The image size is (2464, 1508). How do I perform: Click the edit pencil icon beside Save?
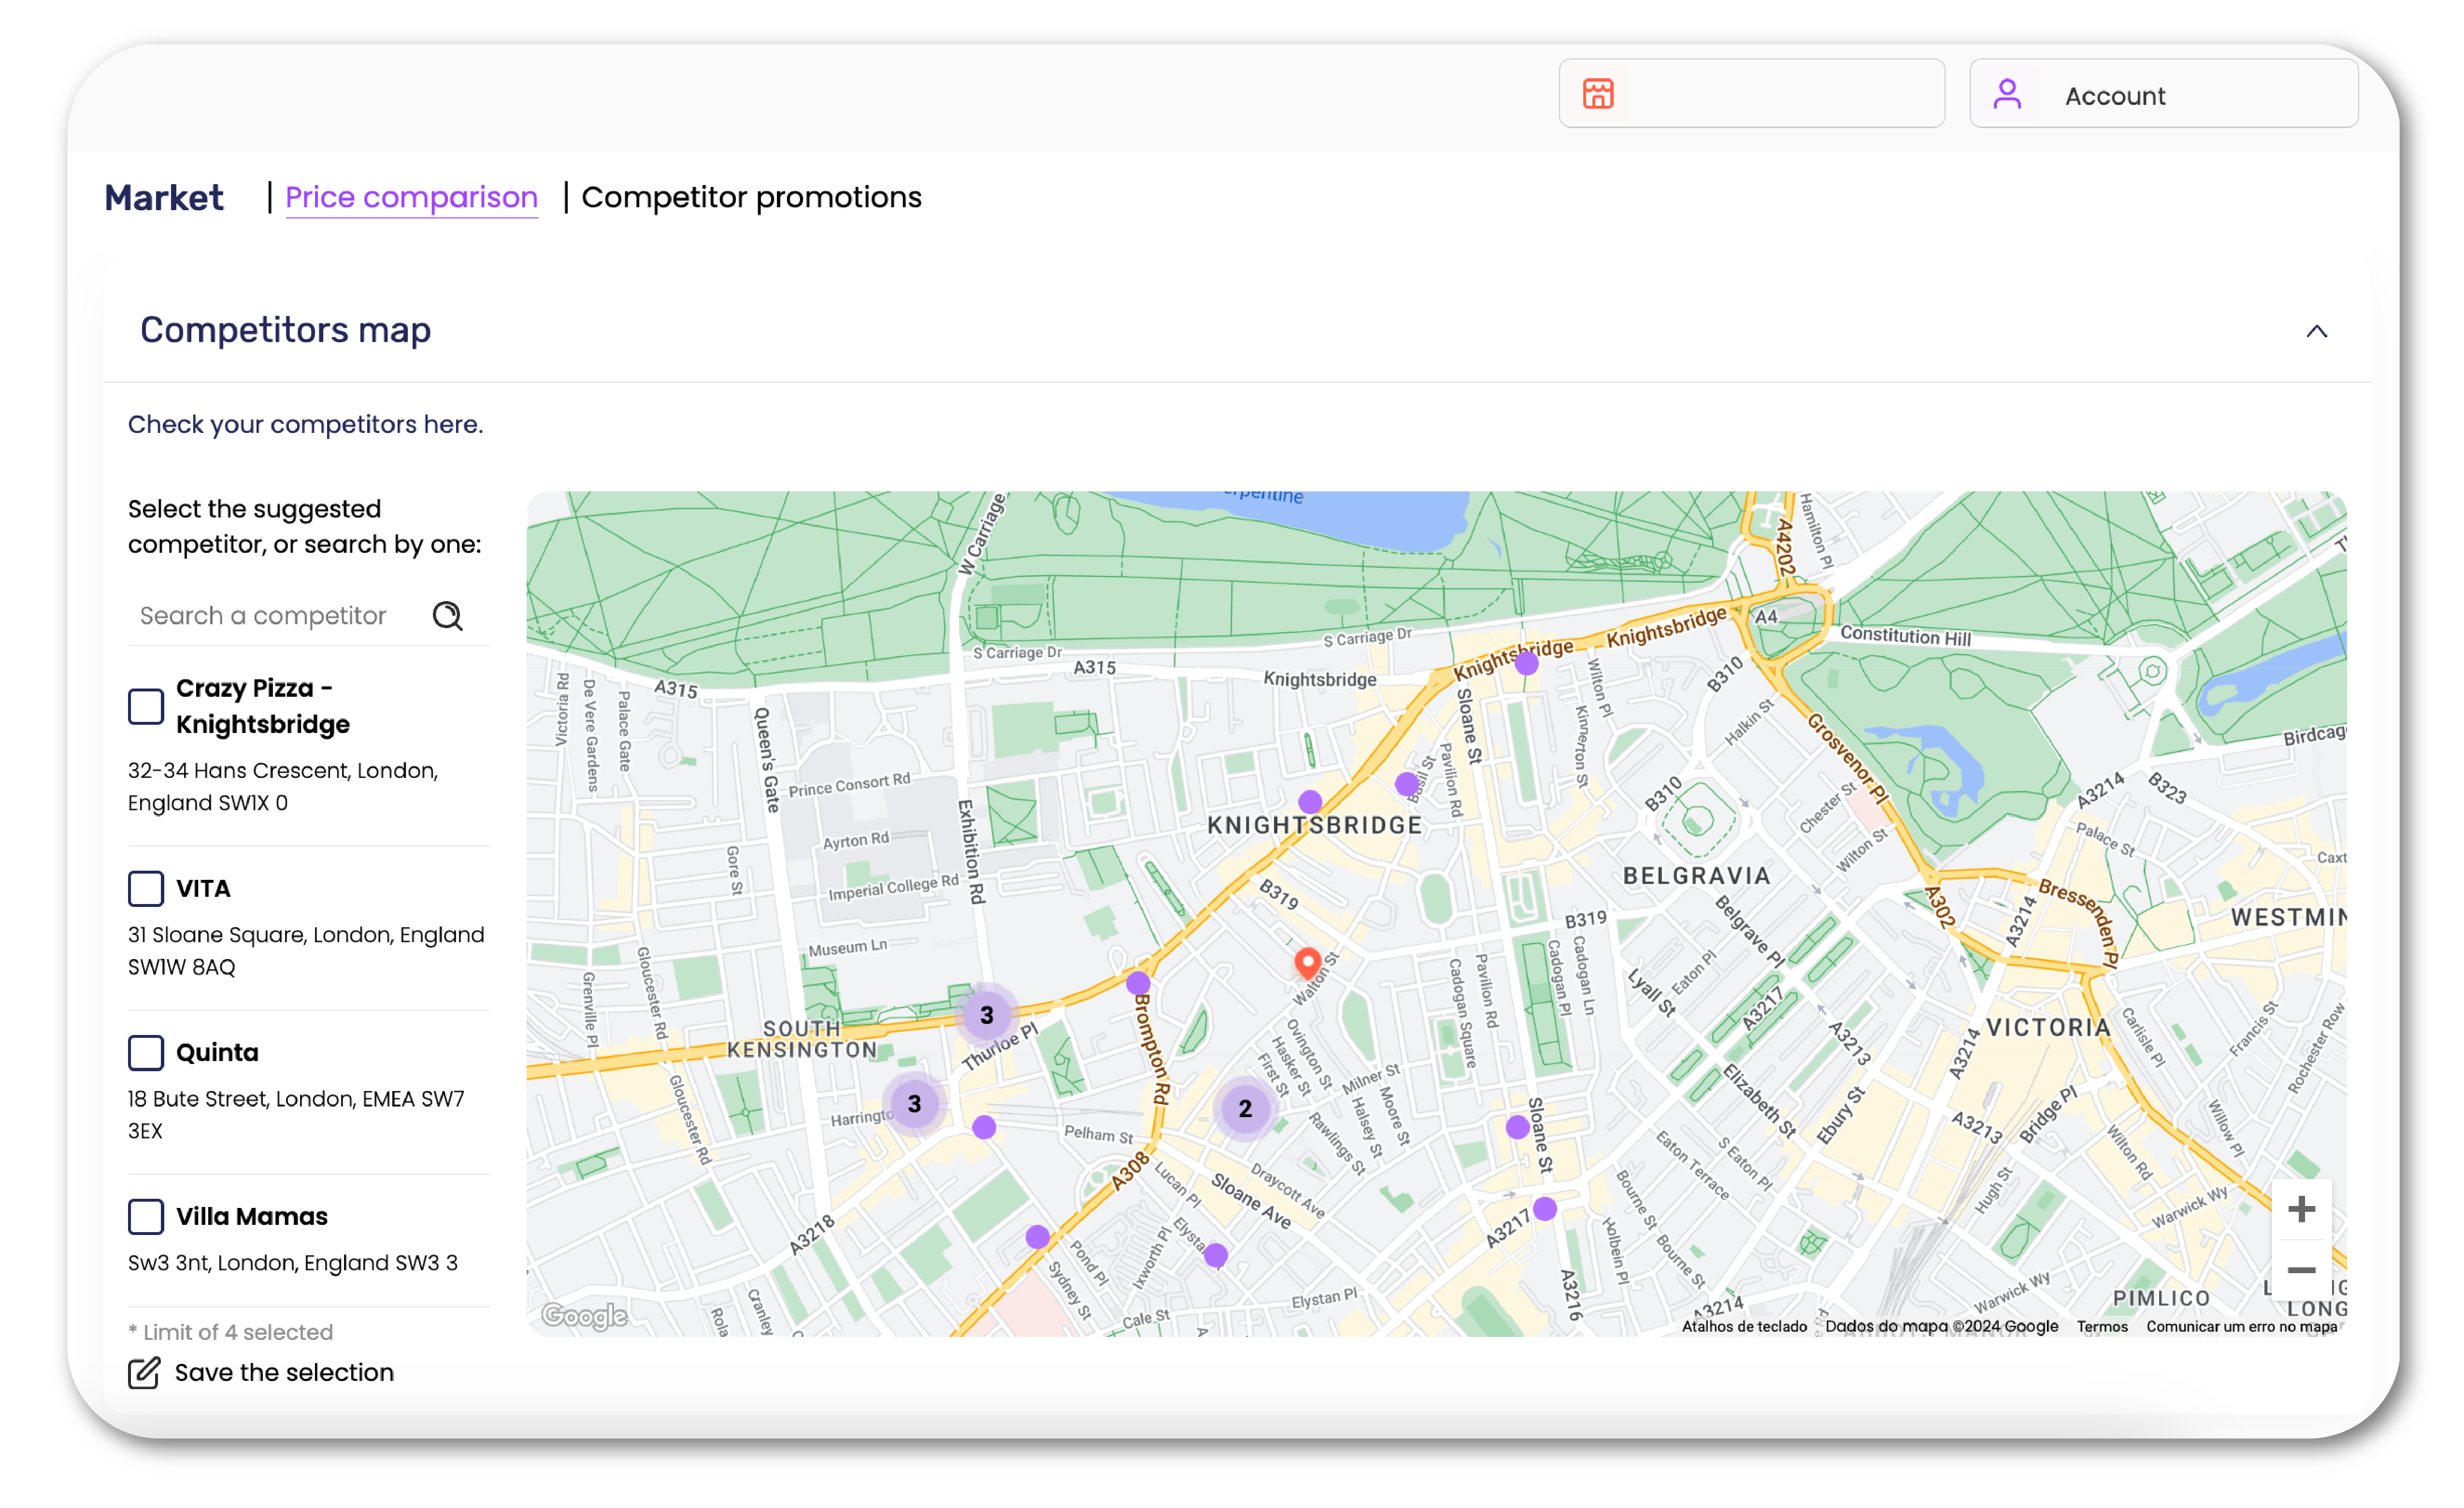144,1372
